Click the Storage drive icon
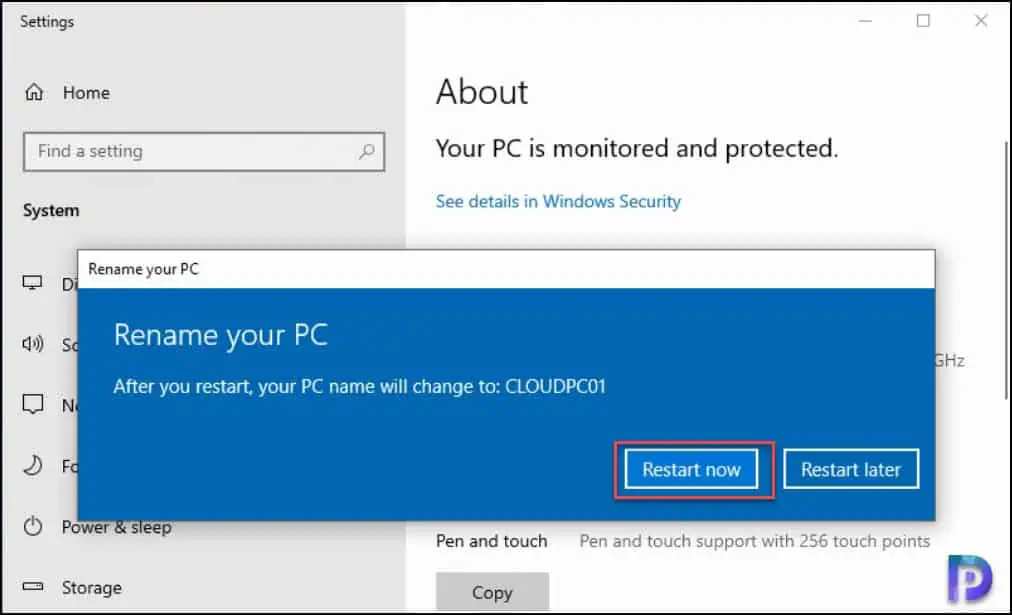 click(x=33, y=587)
